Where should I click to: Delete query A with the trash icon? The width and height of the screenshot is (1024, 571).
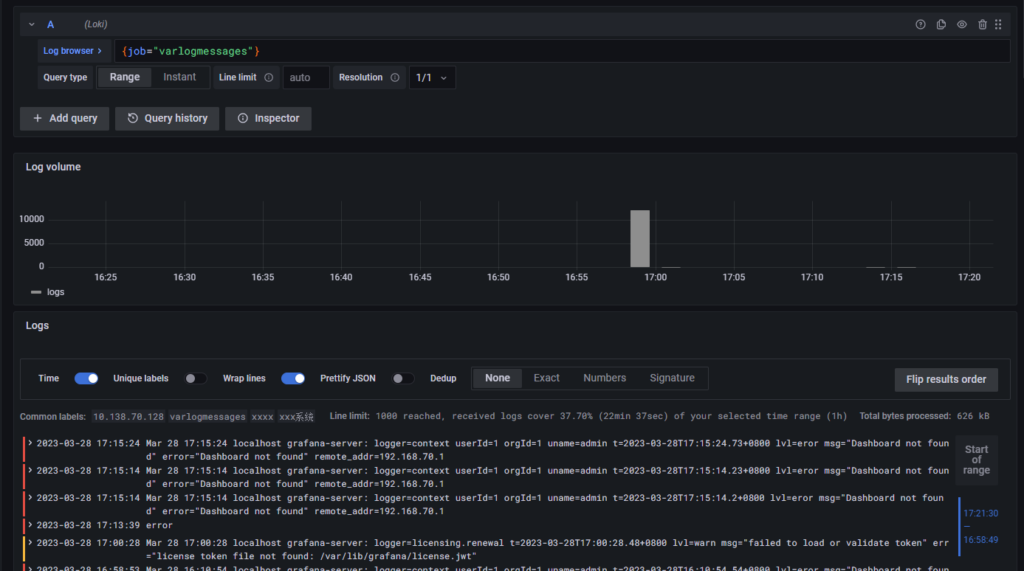[982, 24]
